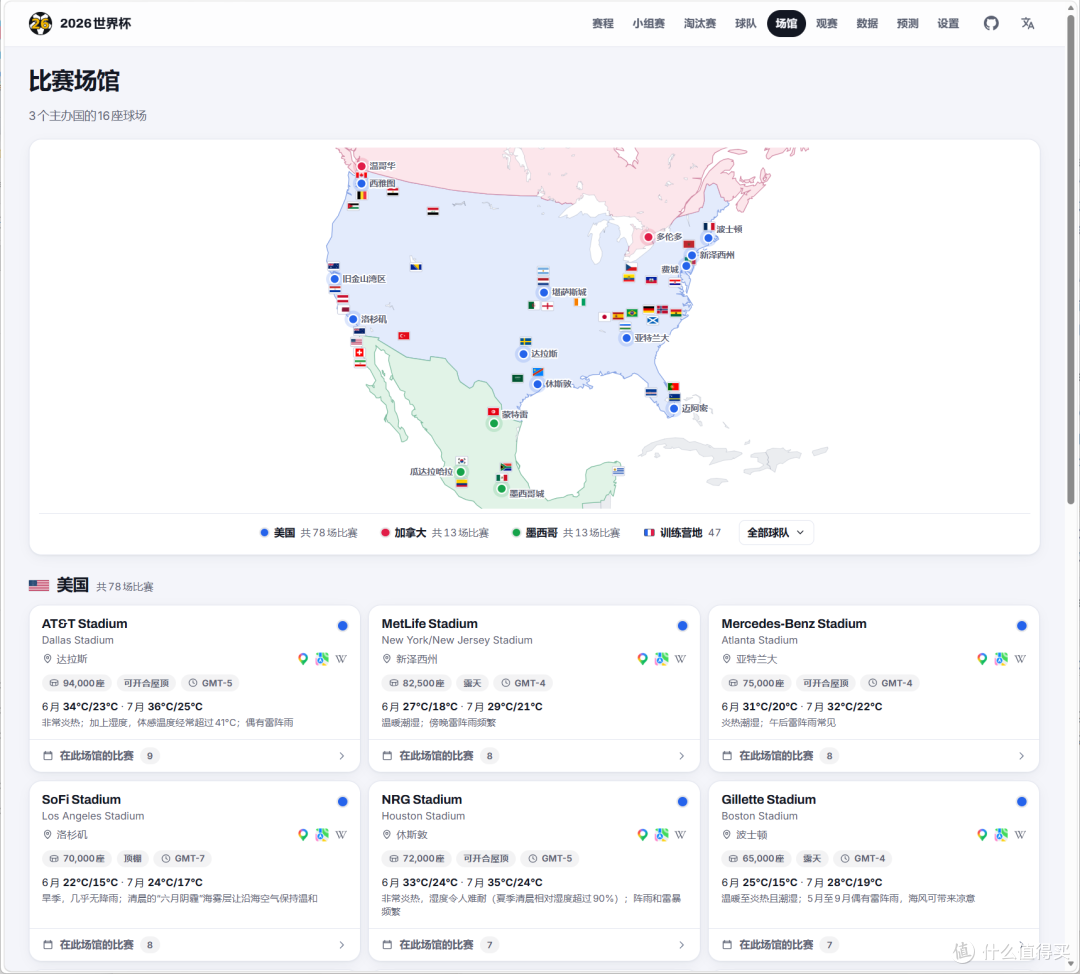This screenshot has width=1080, height=974.
Task: Click the Toronto (多伦多) map marker
Action: pyautogui.click(x=648, y=237)
